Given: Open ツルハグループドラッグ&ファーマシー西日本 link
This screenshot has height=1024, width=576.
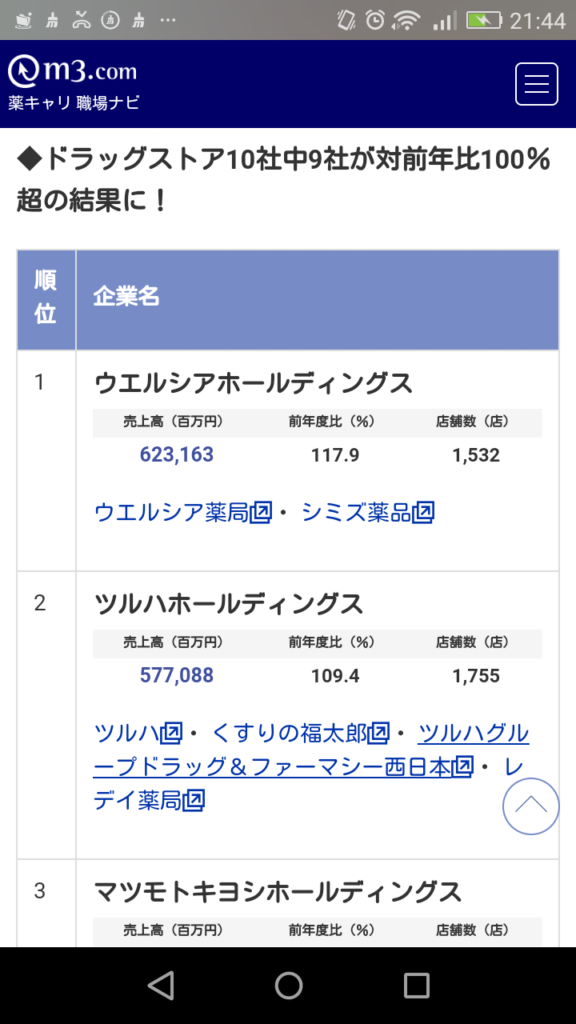Looking at the screenshot, I should [x=311, y=750].
